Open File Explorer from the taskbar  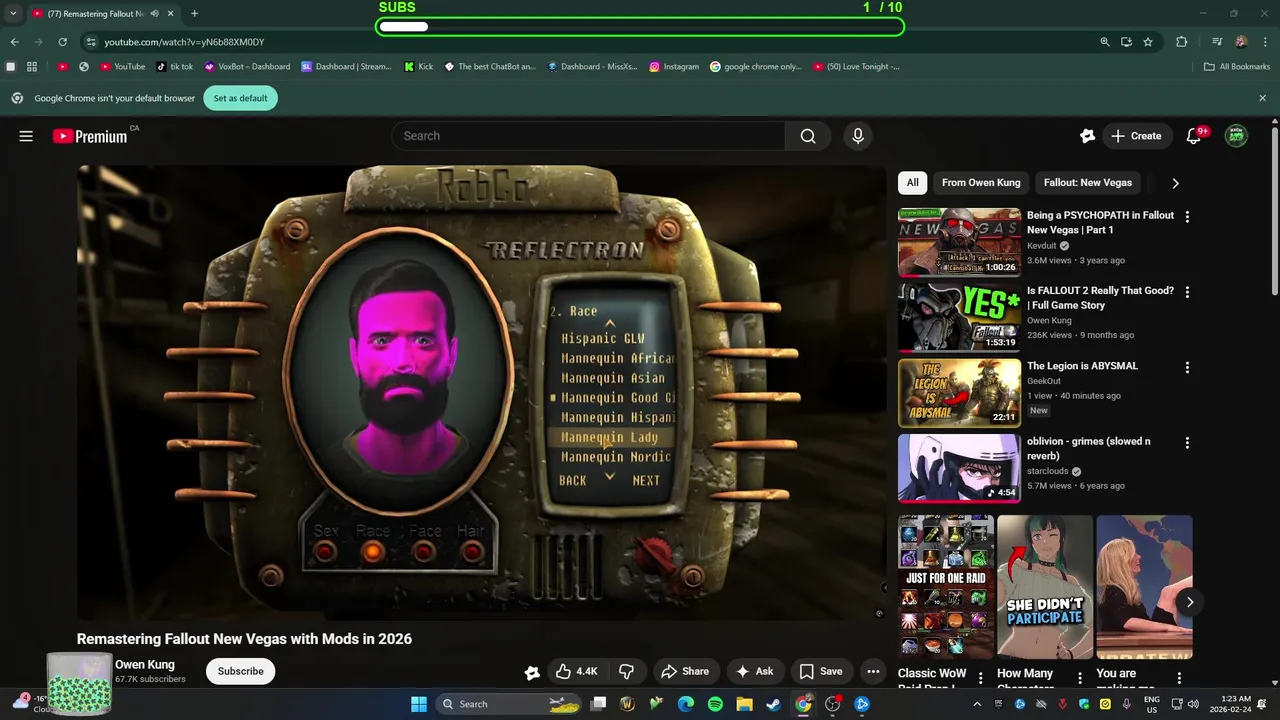(x=744, y=704)
